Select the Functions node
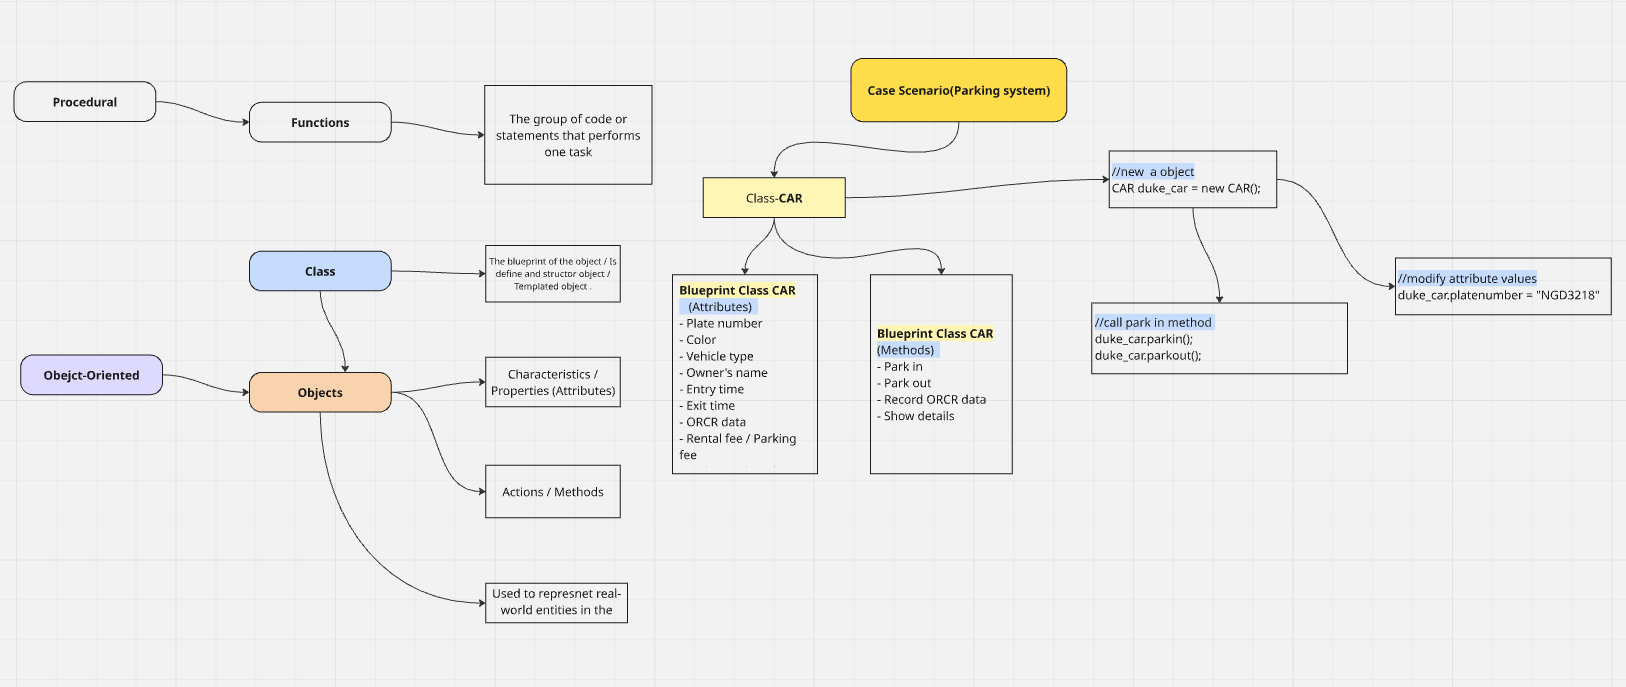Image resolution: width=1626 pixels, height=687 pixels. click(x=320, y=122)
